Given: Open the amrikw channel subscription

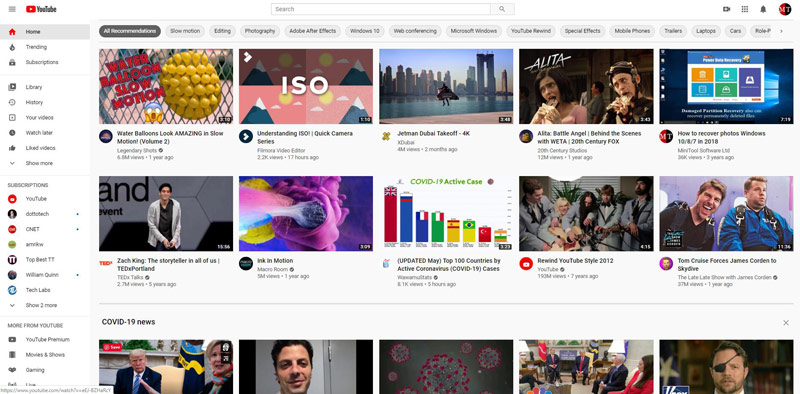Looking at the screenshot, I should (45, 244).
